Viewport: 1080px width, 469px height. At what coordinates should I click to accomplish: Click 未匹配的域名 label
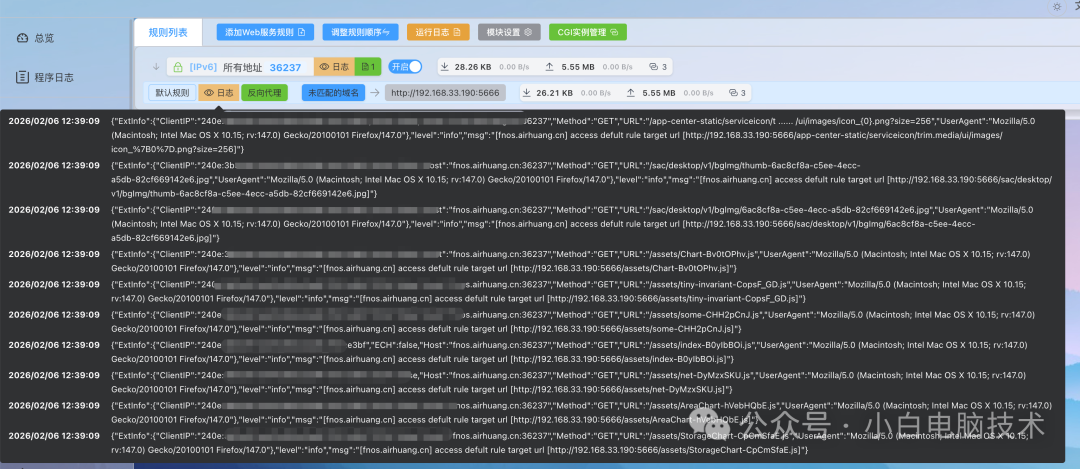point(333,92)
